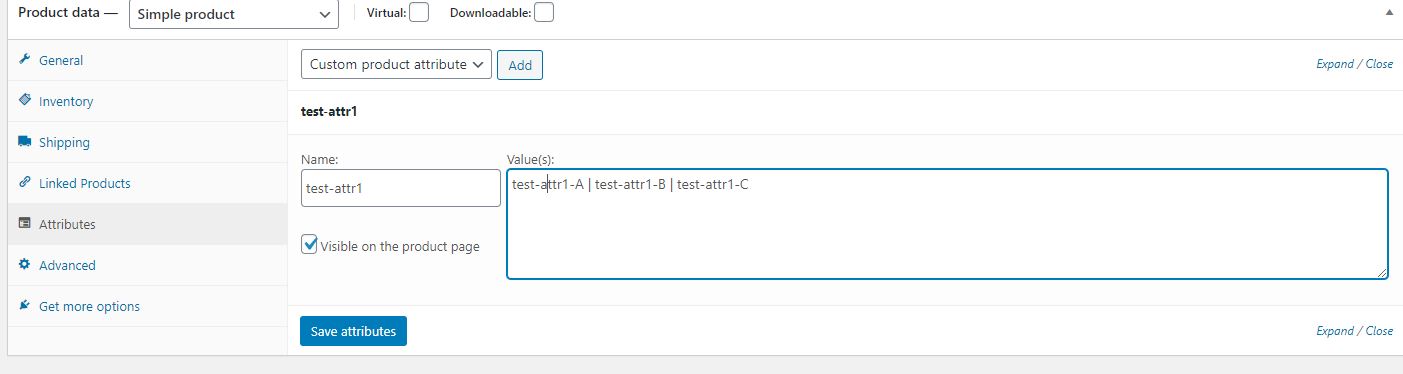Click the General wrench icon
The width and height of the screenshot is (1403, 374).
24,60
